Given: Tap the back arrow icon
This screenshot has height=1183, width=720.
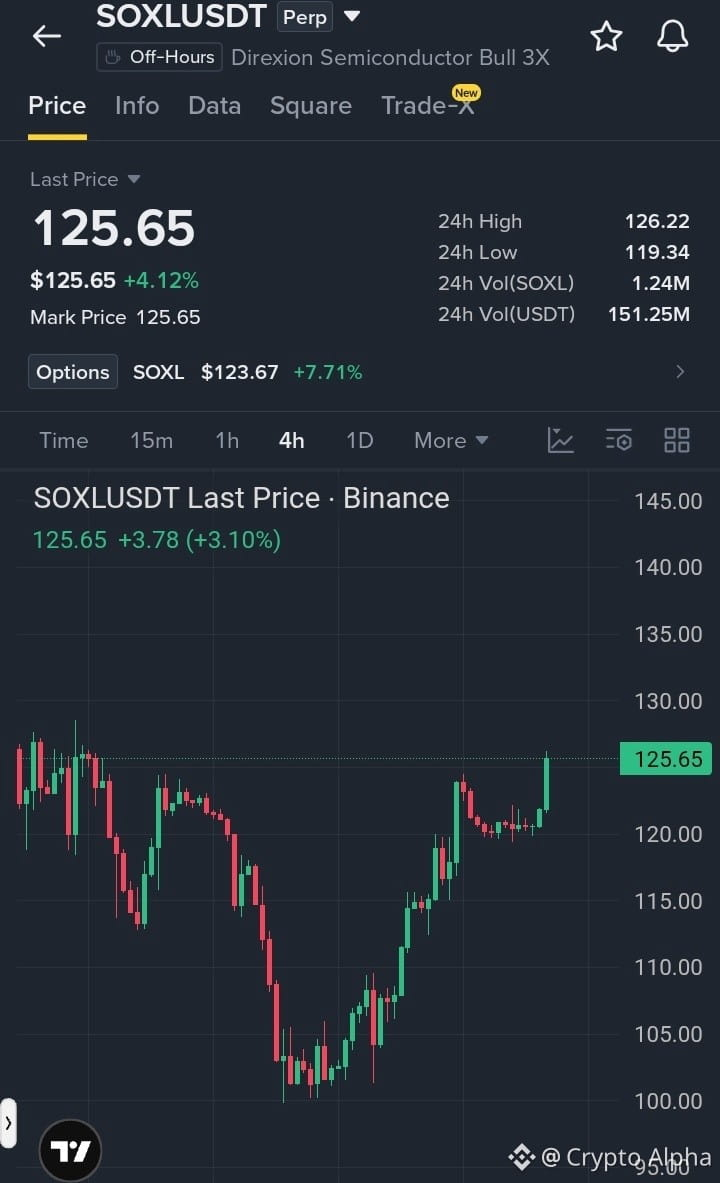Looking at the screenshot, I should click(47, 35).
